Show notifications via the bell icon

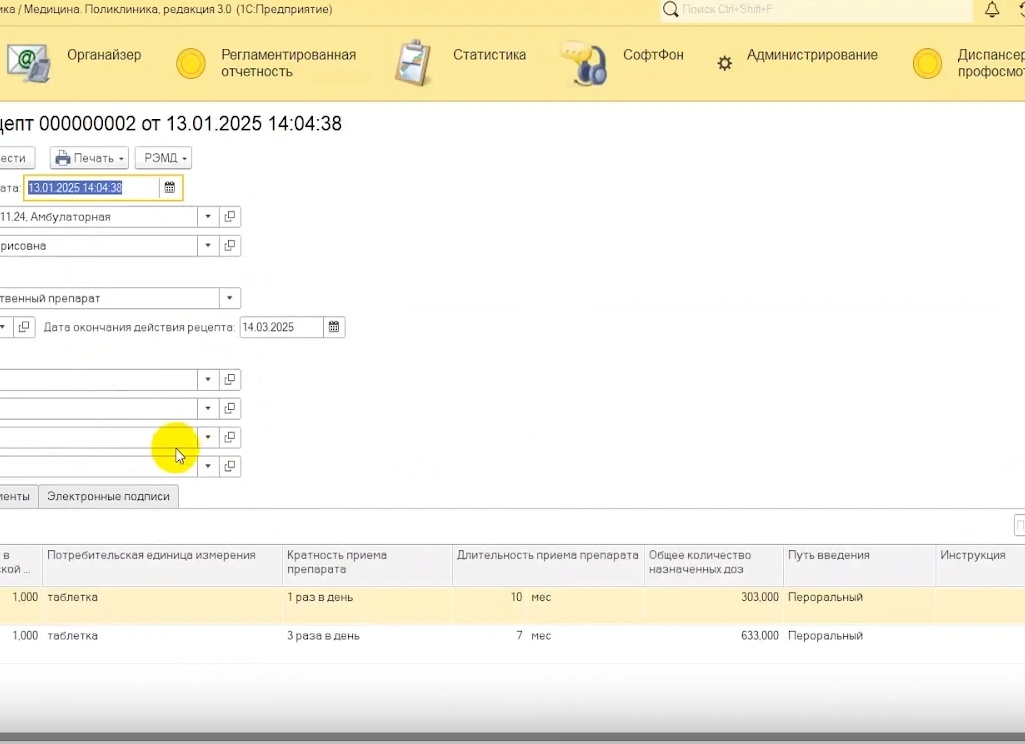coord(992,9)
